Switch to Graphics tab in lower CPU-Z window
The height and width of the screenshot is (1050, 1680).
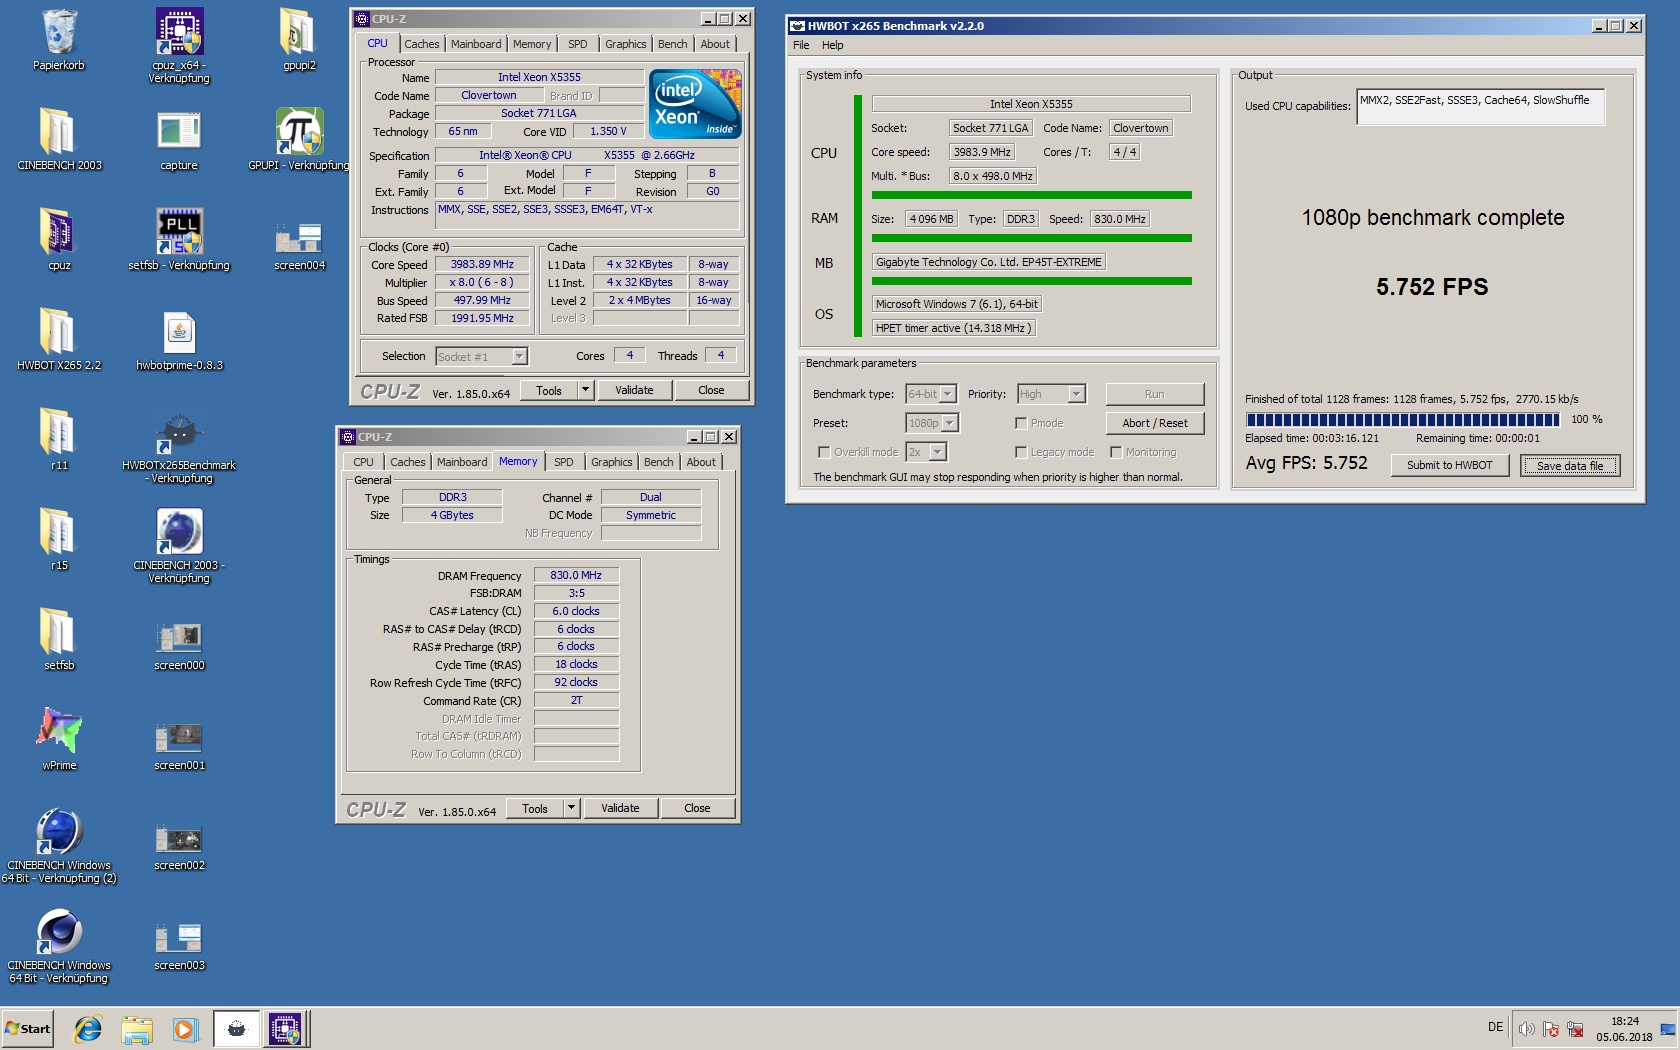(611, 462)
